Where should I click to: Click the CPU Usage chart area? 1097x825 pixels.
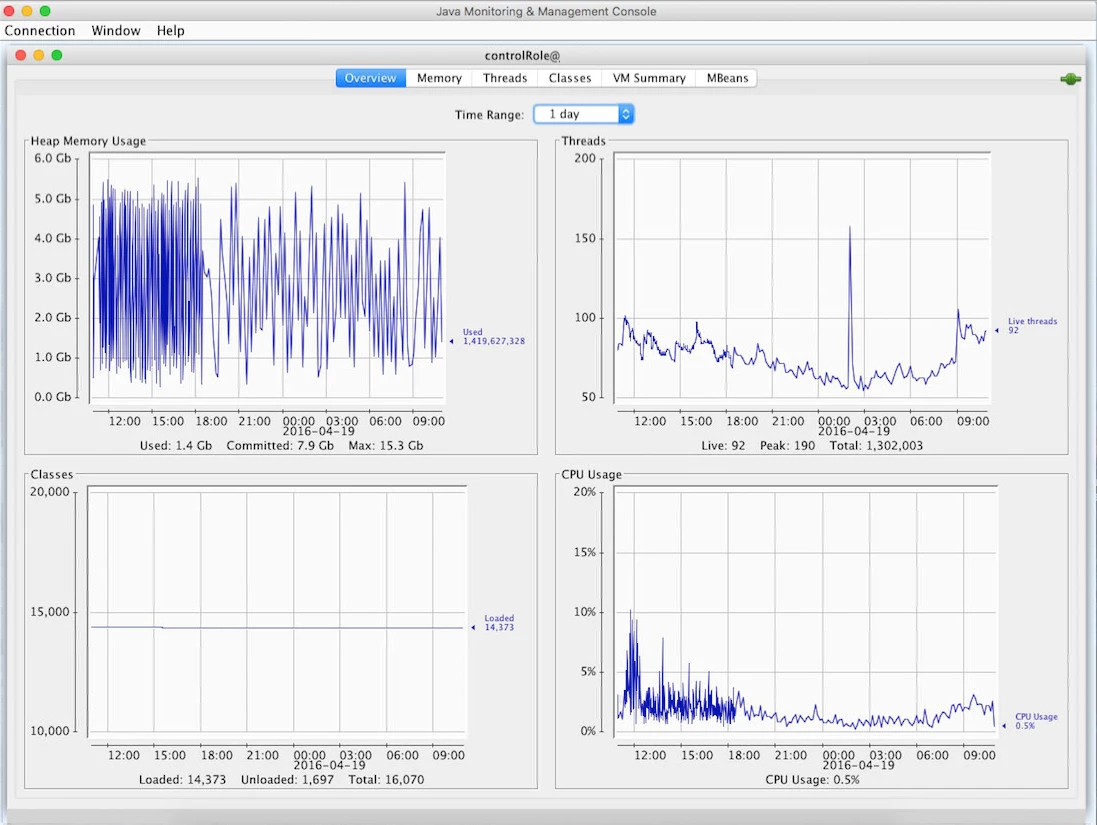(x=805, y=612)
